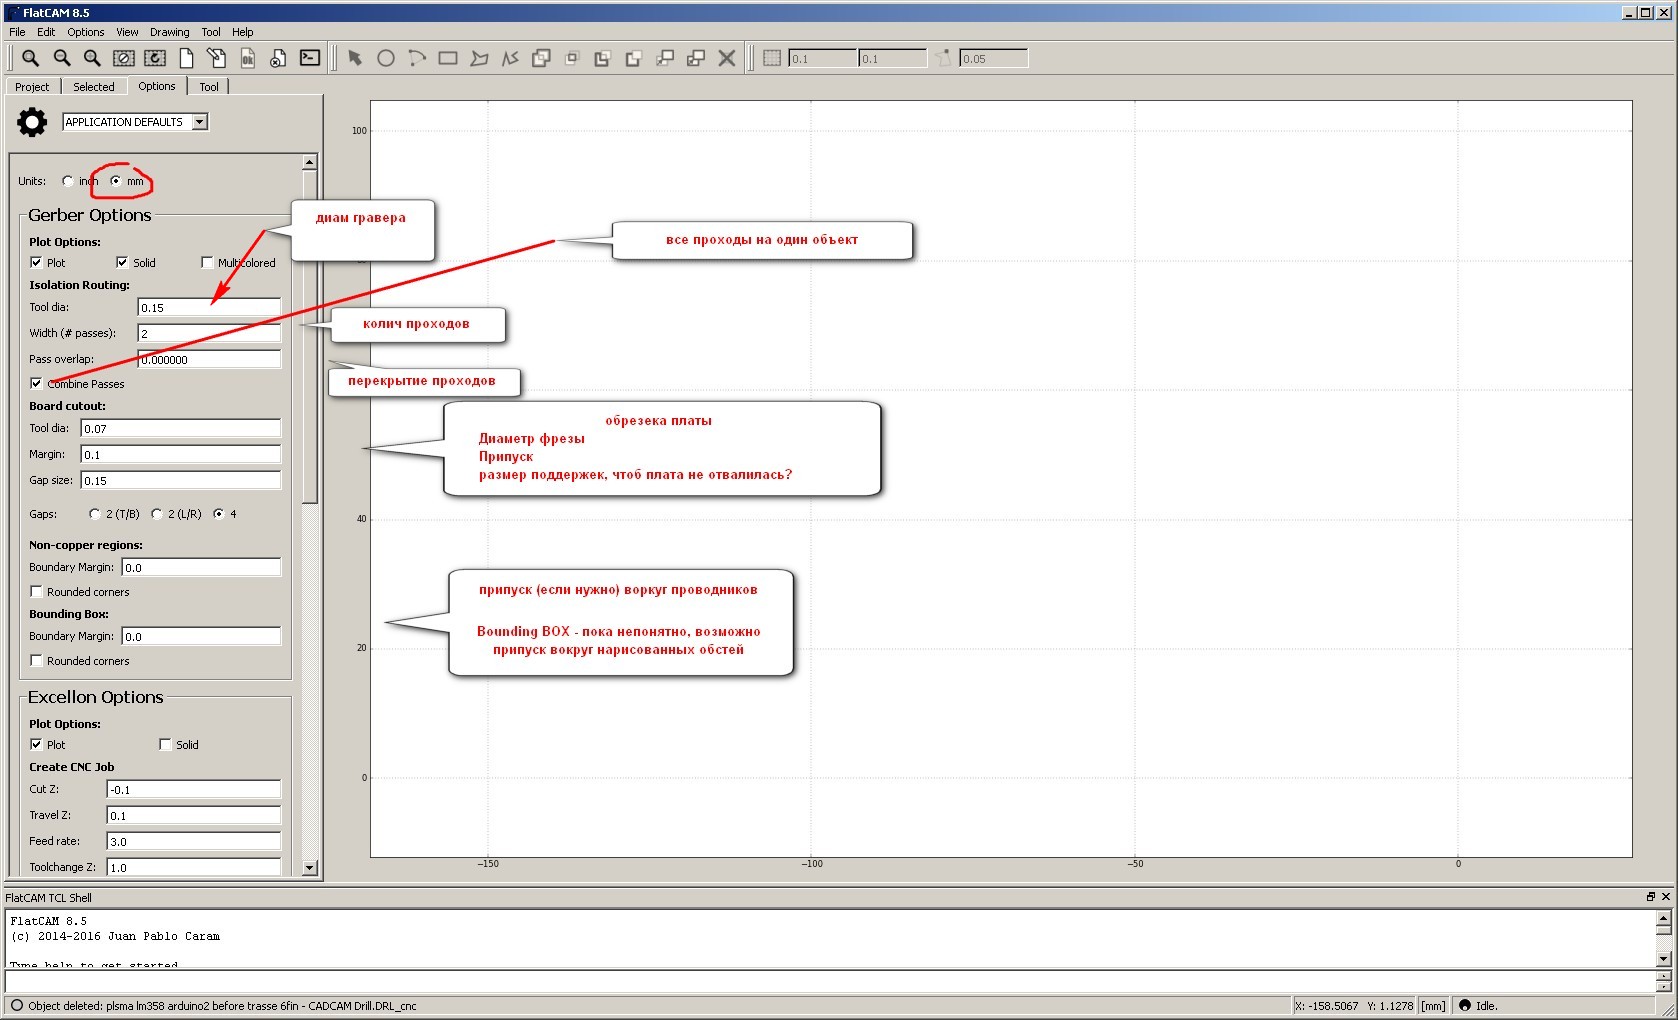Click the Polygon Union icon
The height and width of the screenshot is (1020, 1678).
[x=541, y=58]
